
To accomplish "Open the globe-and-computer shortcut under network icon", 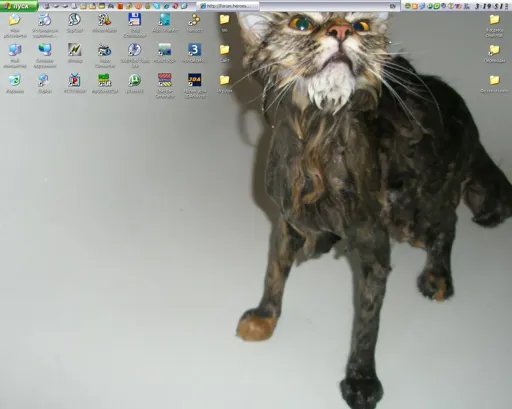I will tap(44, 80).
